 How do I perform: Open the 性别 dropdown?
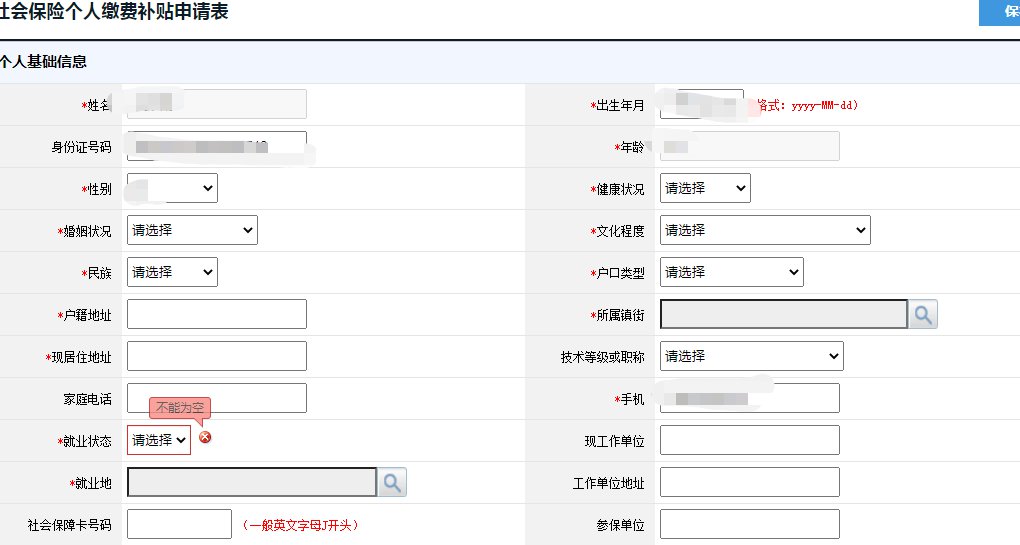click(172, 188)
